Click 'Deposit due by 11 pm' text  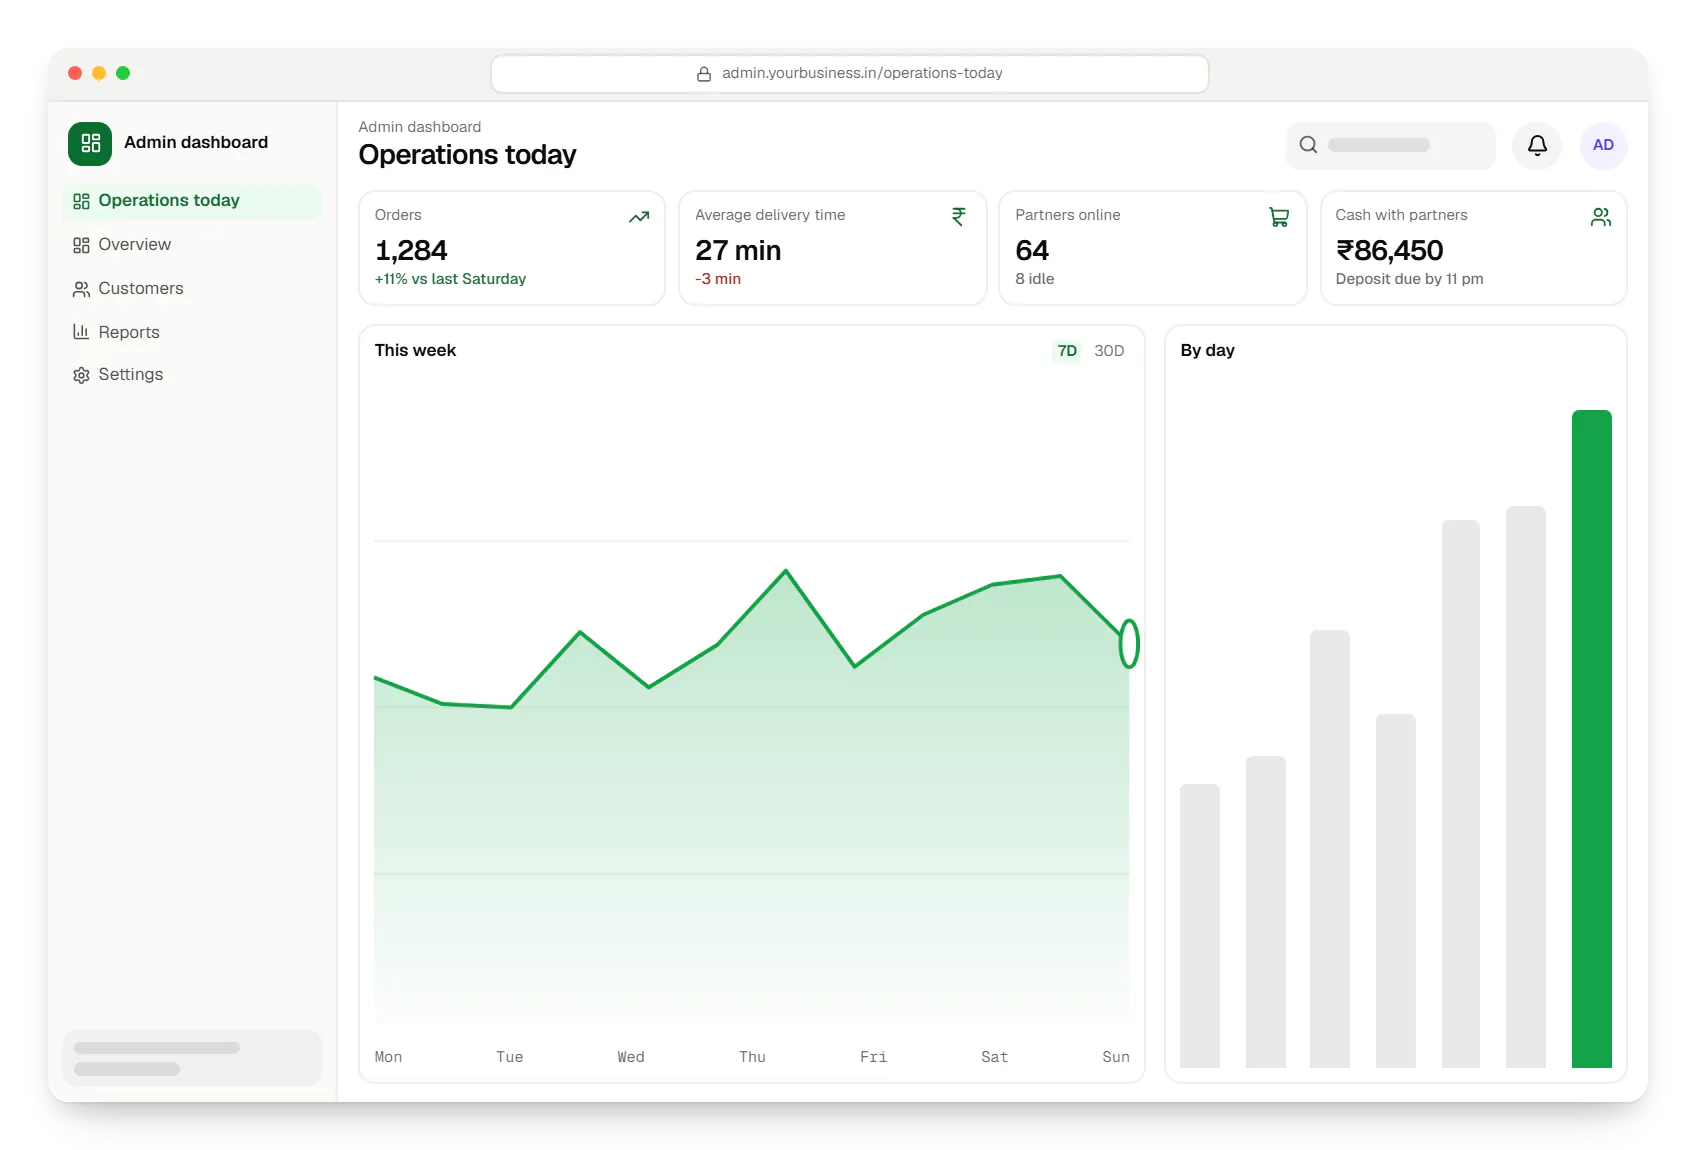(1409, 279)
